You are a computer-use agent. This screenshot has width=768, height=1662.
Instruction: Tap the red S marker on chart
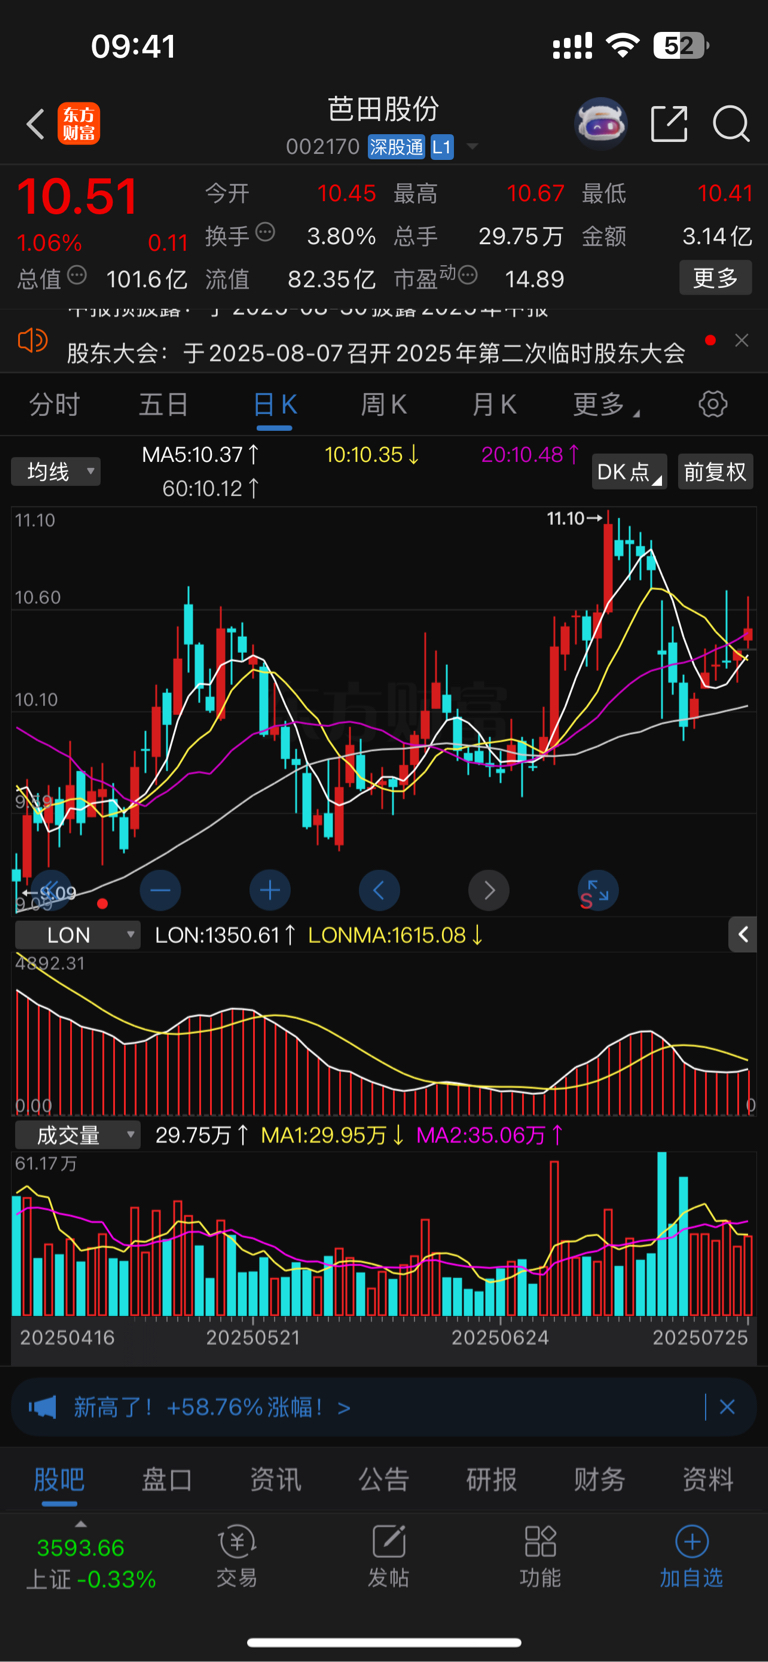(586, 901)
